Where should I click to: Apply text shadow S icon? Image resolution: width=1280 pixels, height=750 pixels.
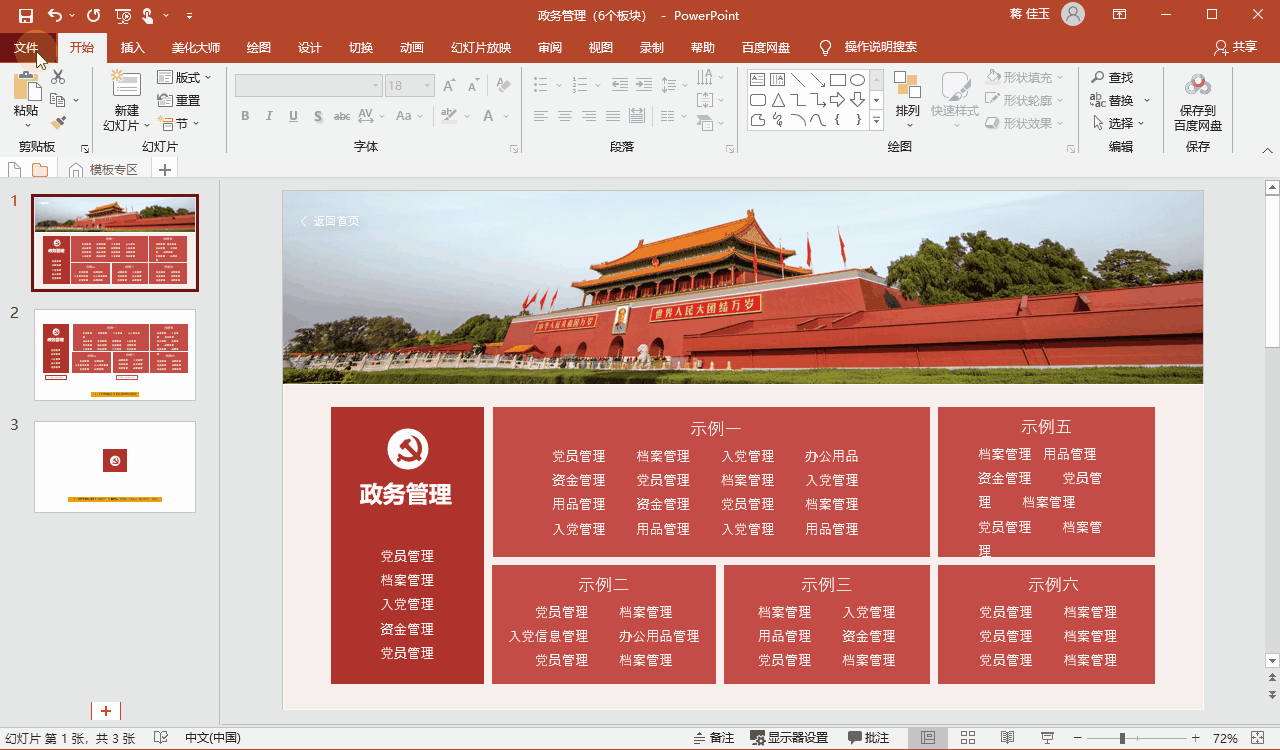point(318,116)
